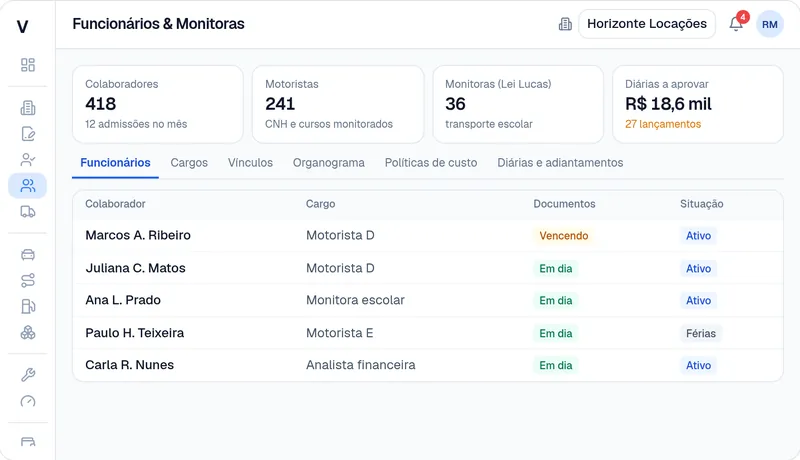Open the Horizonte Locações company selector
Image resolution: width=800 pixels, height=460 pixels.
pyautogui.click(x=646, y=24)
